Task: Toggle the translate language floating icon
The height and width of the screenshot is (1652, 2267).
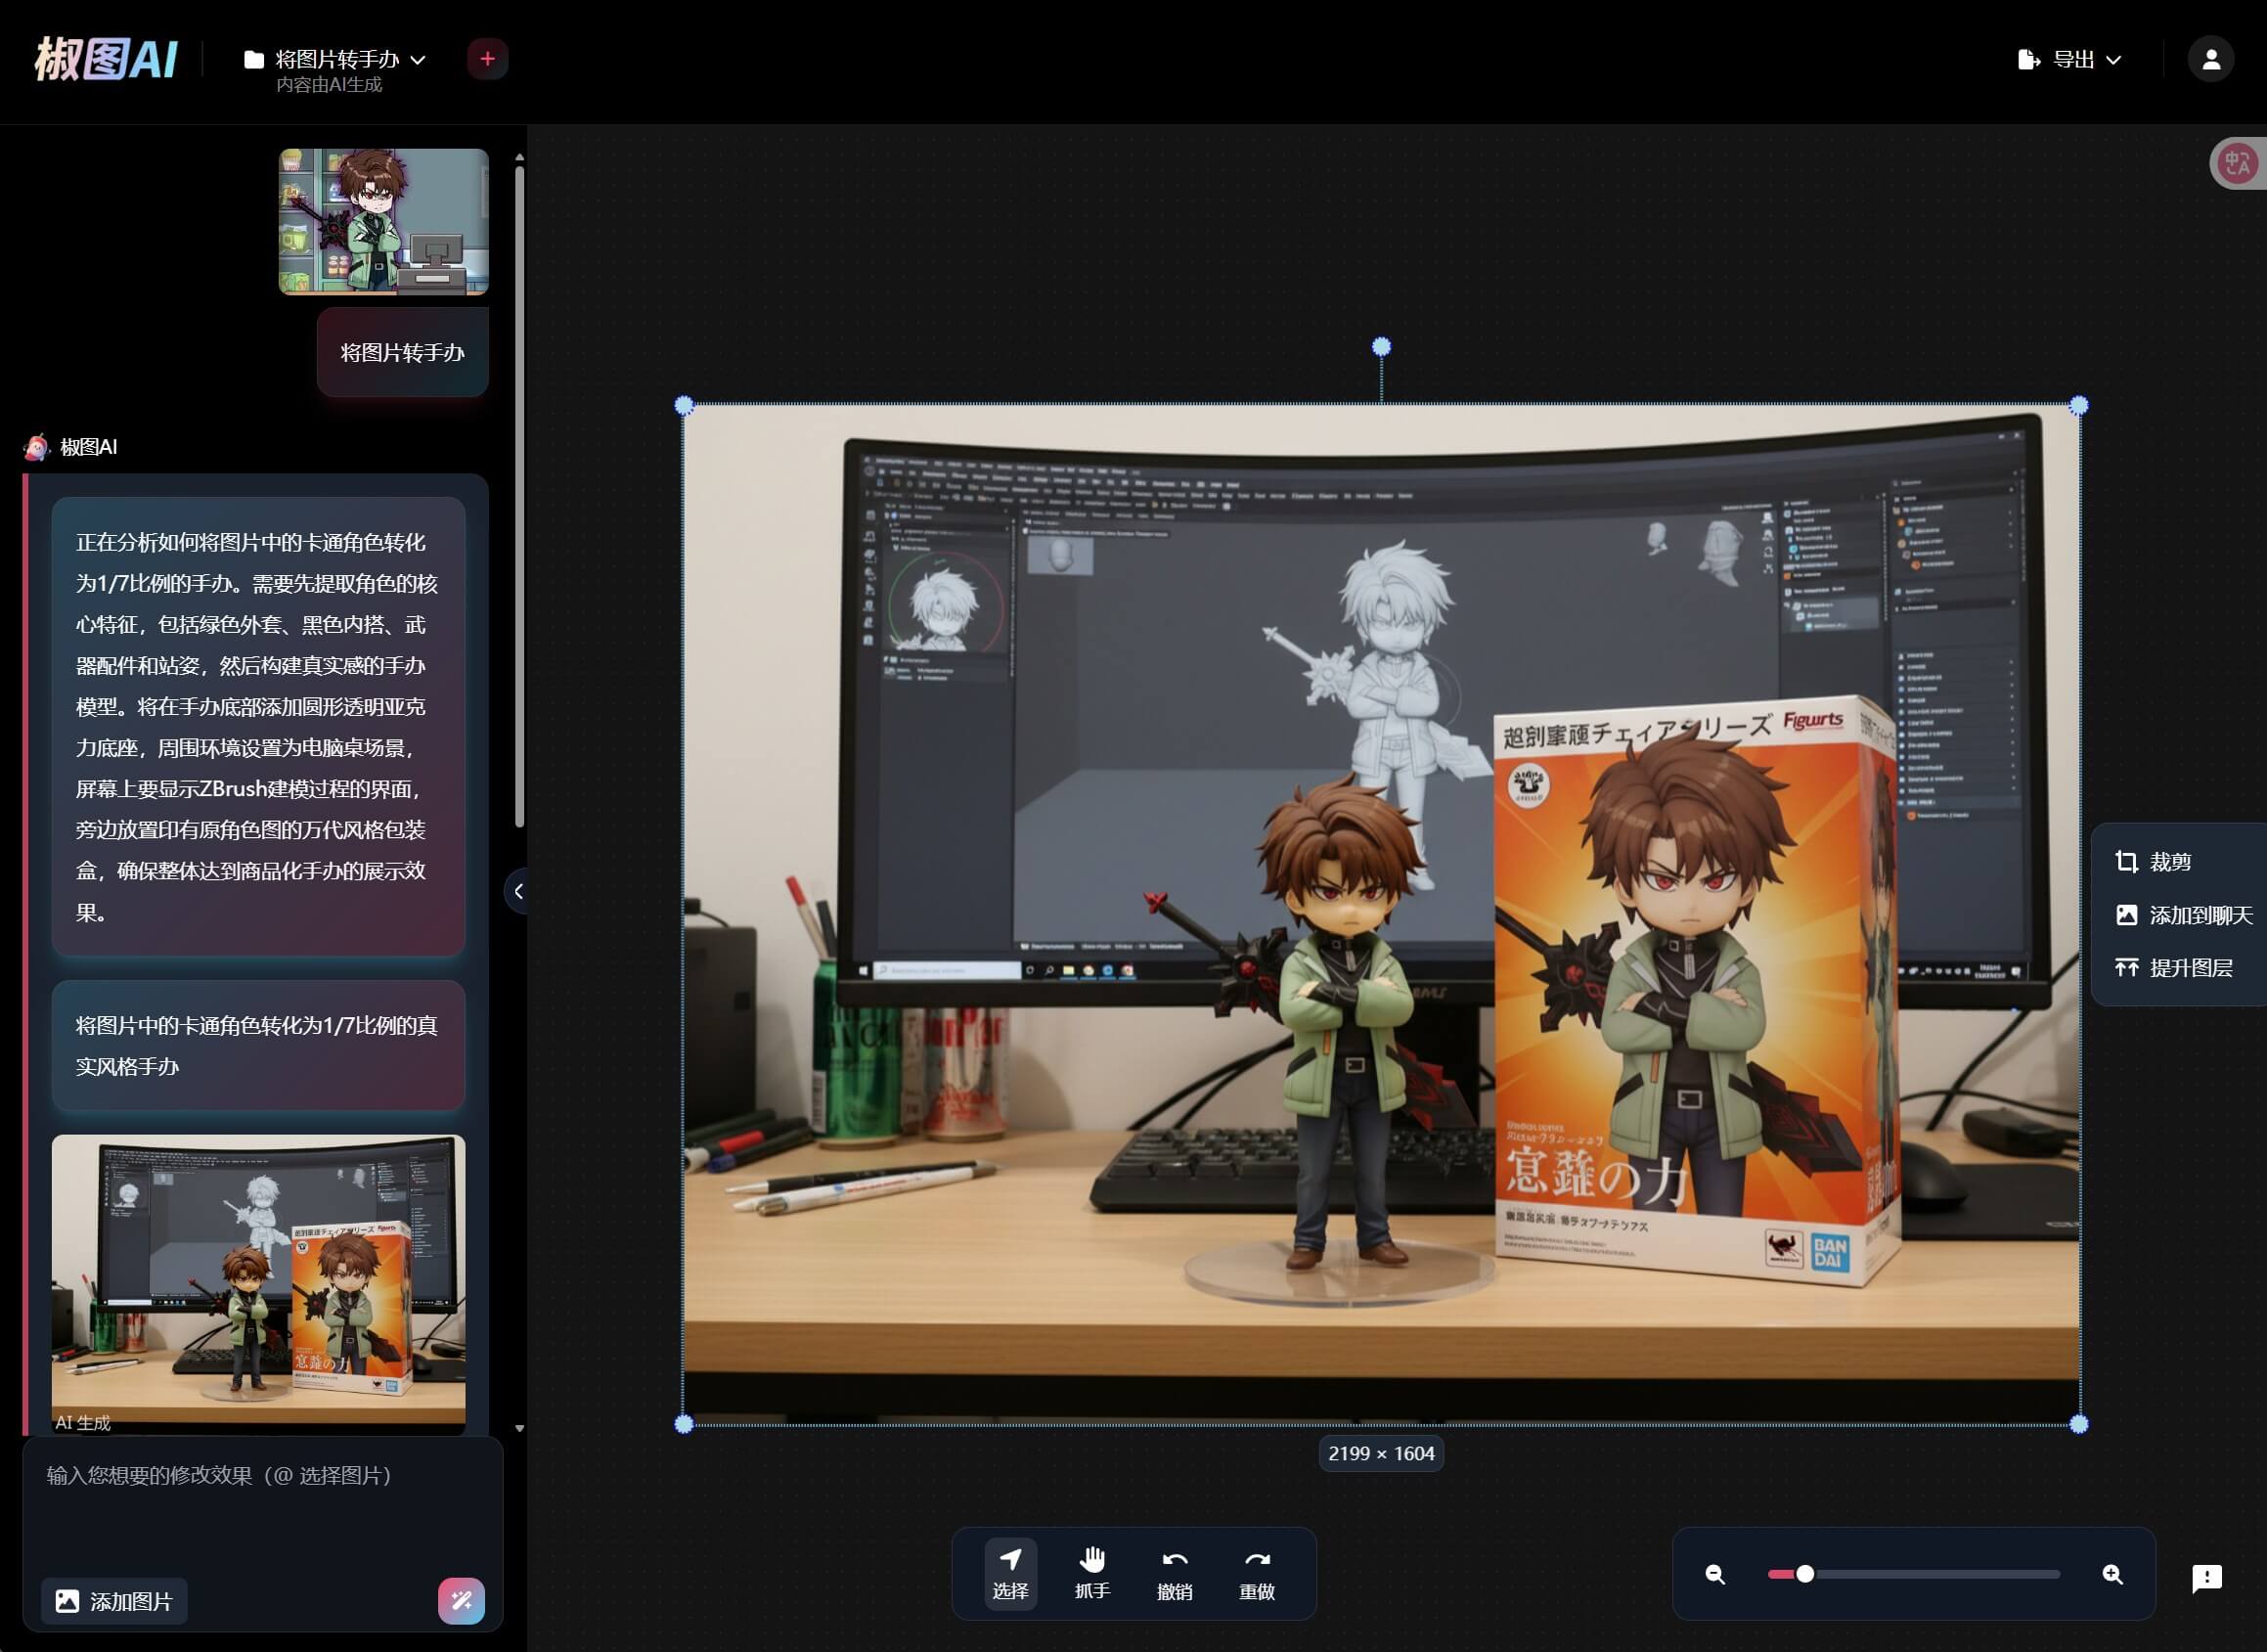Action: pos(2237,163)
